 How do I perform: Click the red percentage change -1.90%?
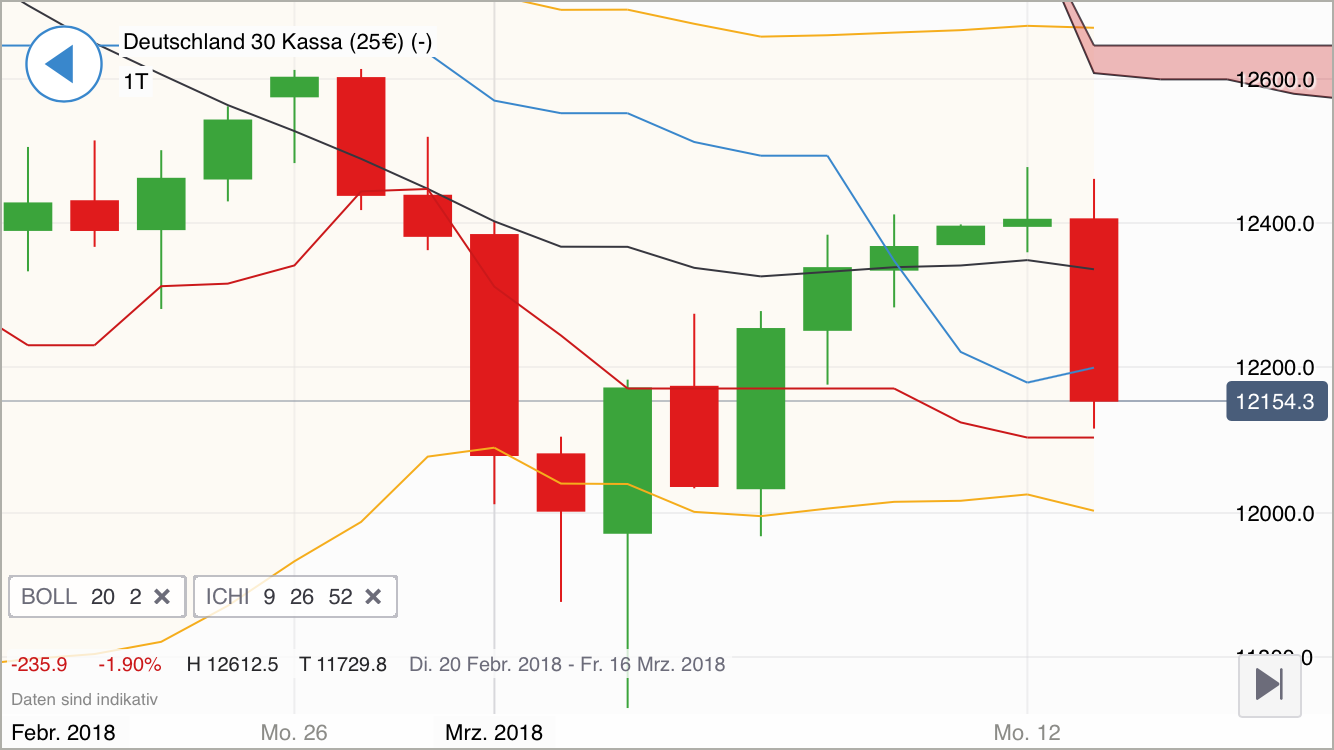click(x=129, y=663)
